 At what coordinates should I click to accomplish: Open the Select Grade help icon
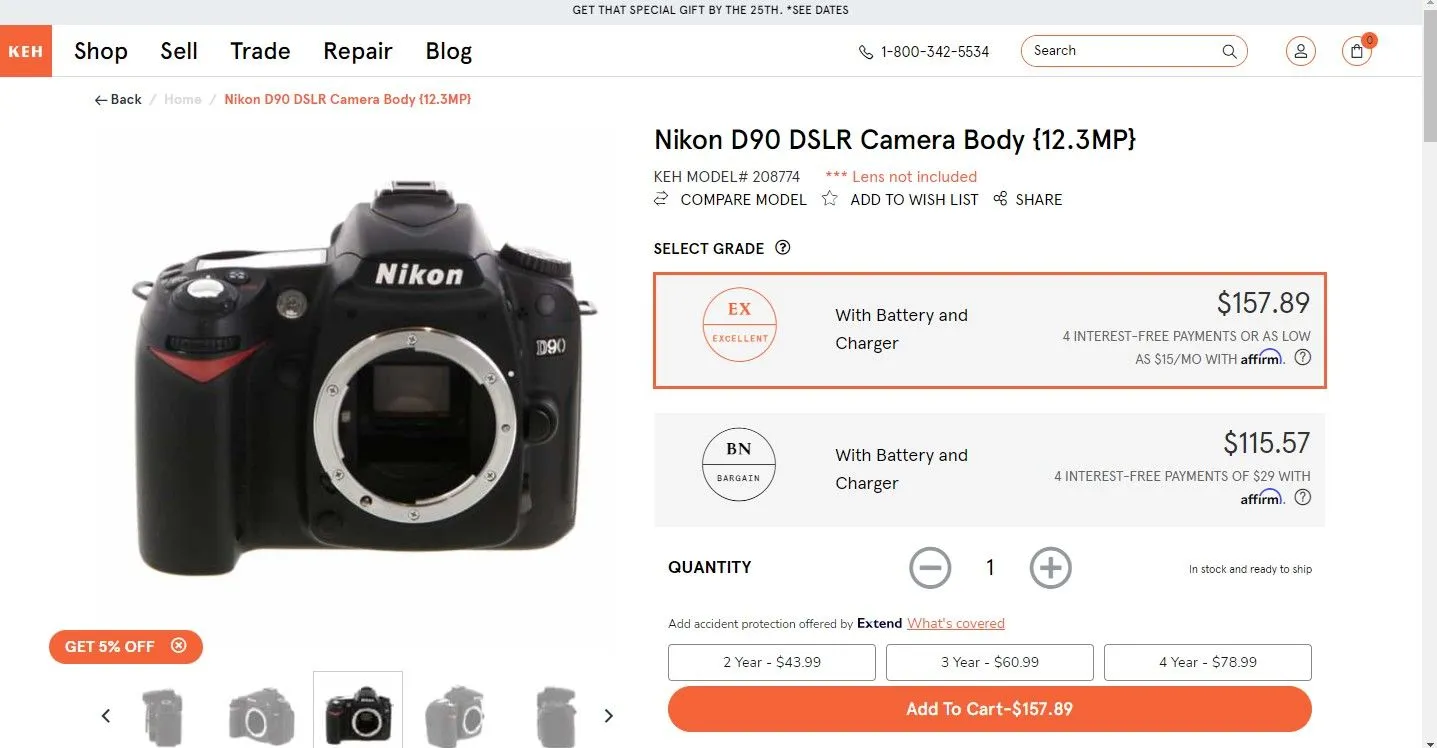coord(783,248)
